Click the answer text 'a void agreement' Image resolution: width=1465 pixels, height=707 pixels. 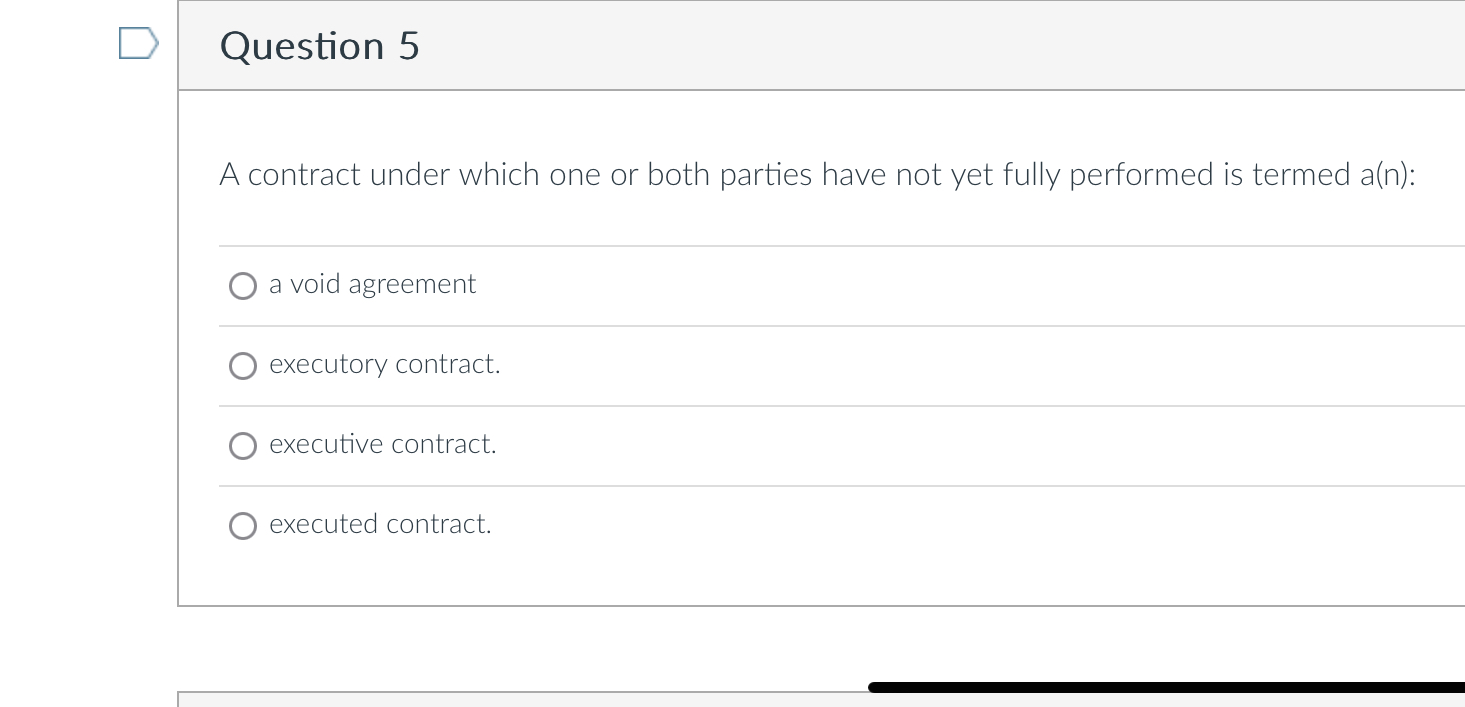[372, 284]
